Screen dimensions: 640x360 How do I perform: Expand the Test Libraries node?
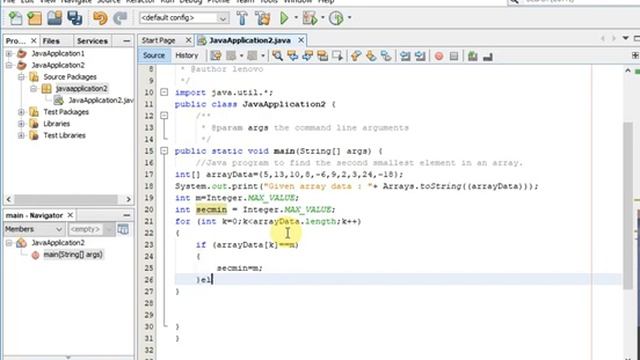pyautogui.click(x=21, y=136)
